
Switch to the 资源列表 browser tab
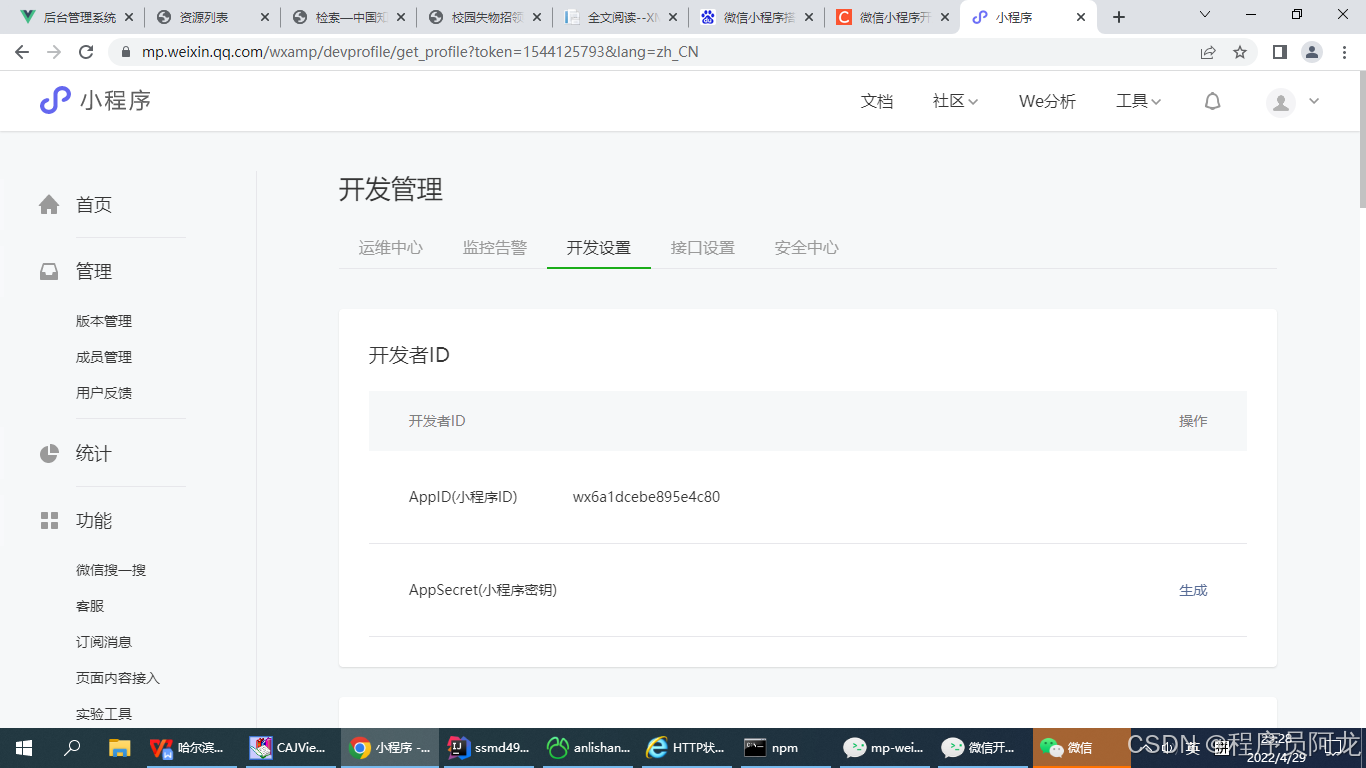point(213,17)
